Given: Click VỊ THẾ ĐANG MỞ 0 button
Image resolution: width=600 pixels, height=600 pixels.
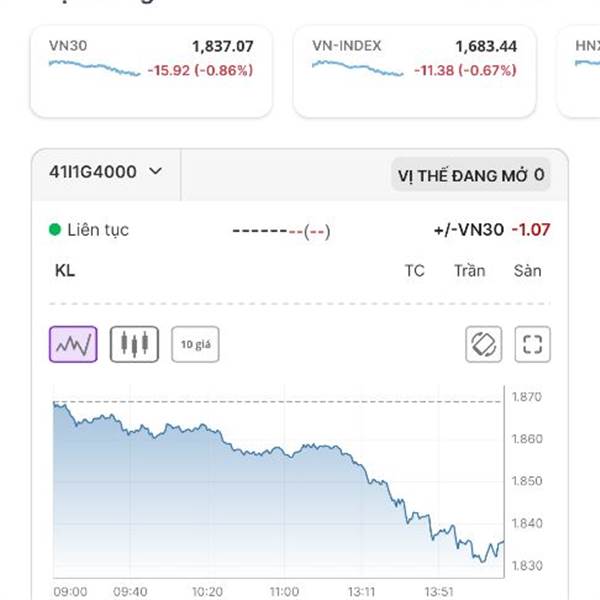Looking at the screenshot, I should pos(471,175).
